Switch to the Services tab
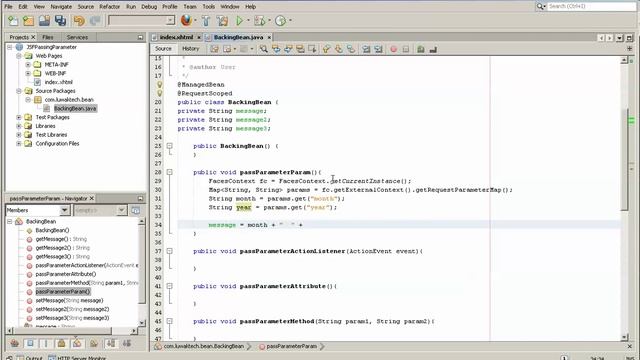Viewport: 640px width, 360px height. click(x=77, y=37)
